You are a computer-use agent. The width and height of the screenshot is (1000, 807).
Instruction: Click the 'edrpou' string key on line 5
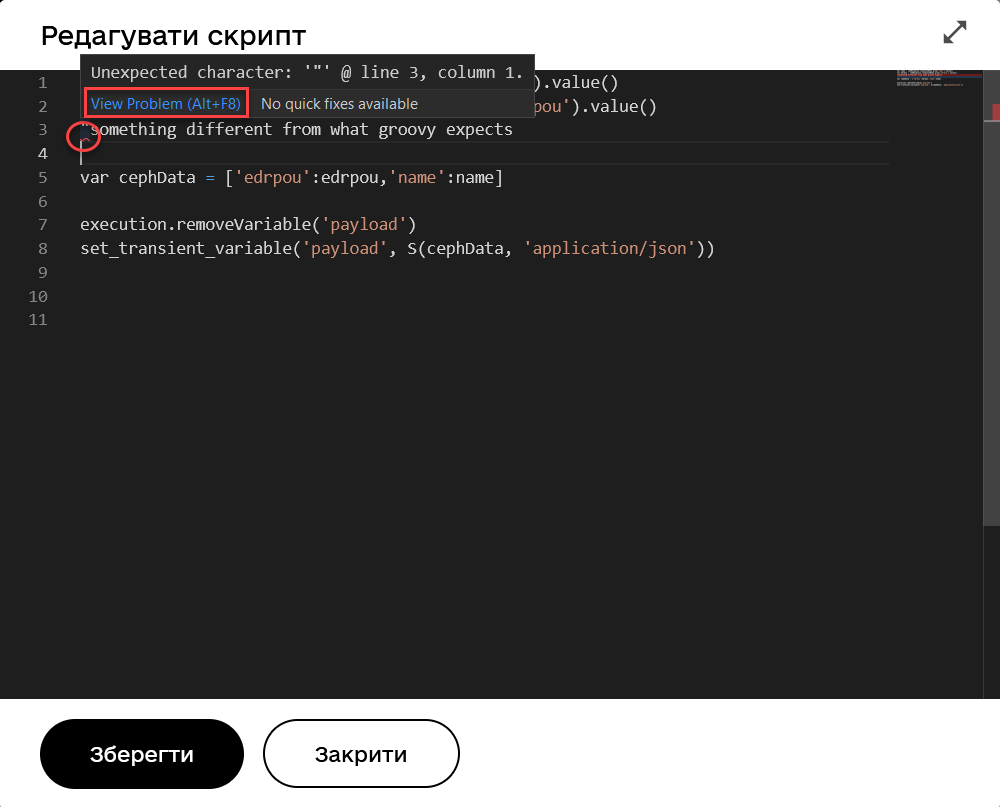pos(272,177)
